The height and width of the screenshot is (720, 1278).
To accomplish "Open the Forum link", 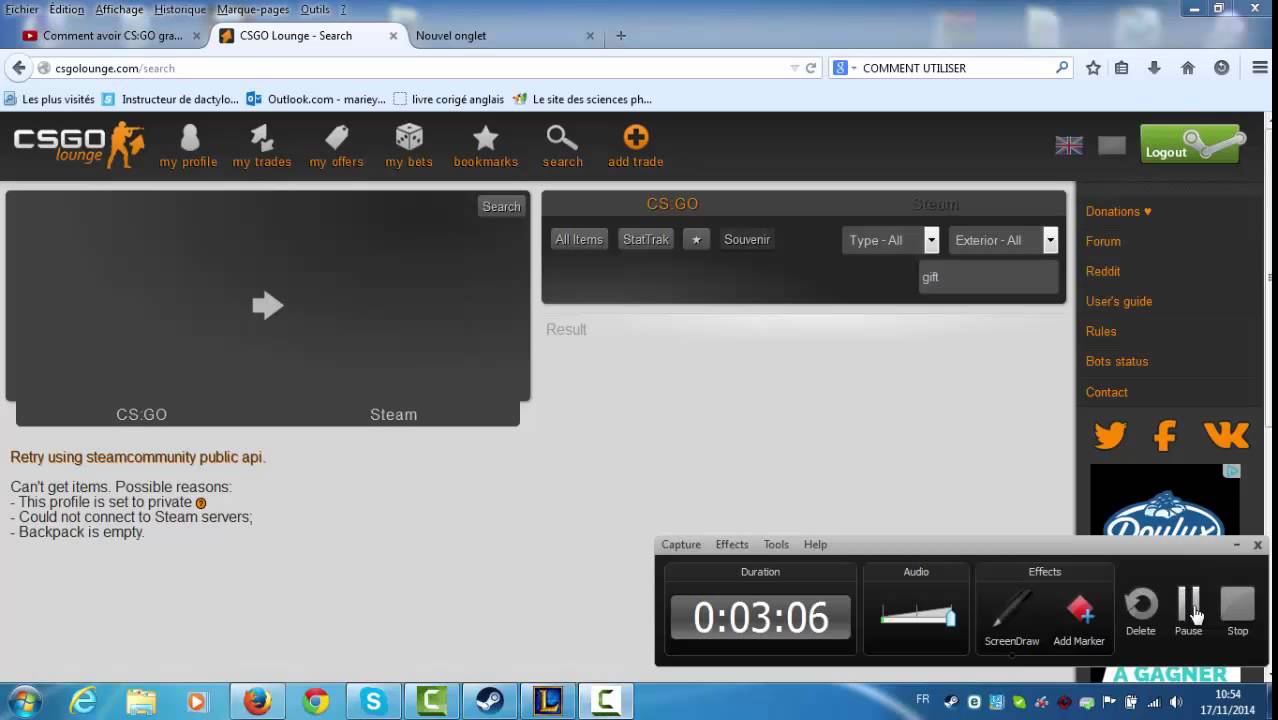I will [1103, 241].
